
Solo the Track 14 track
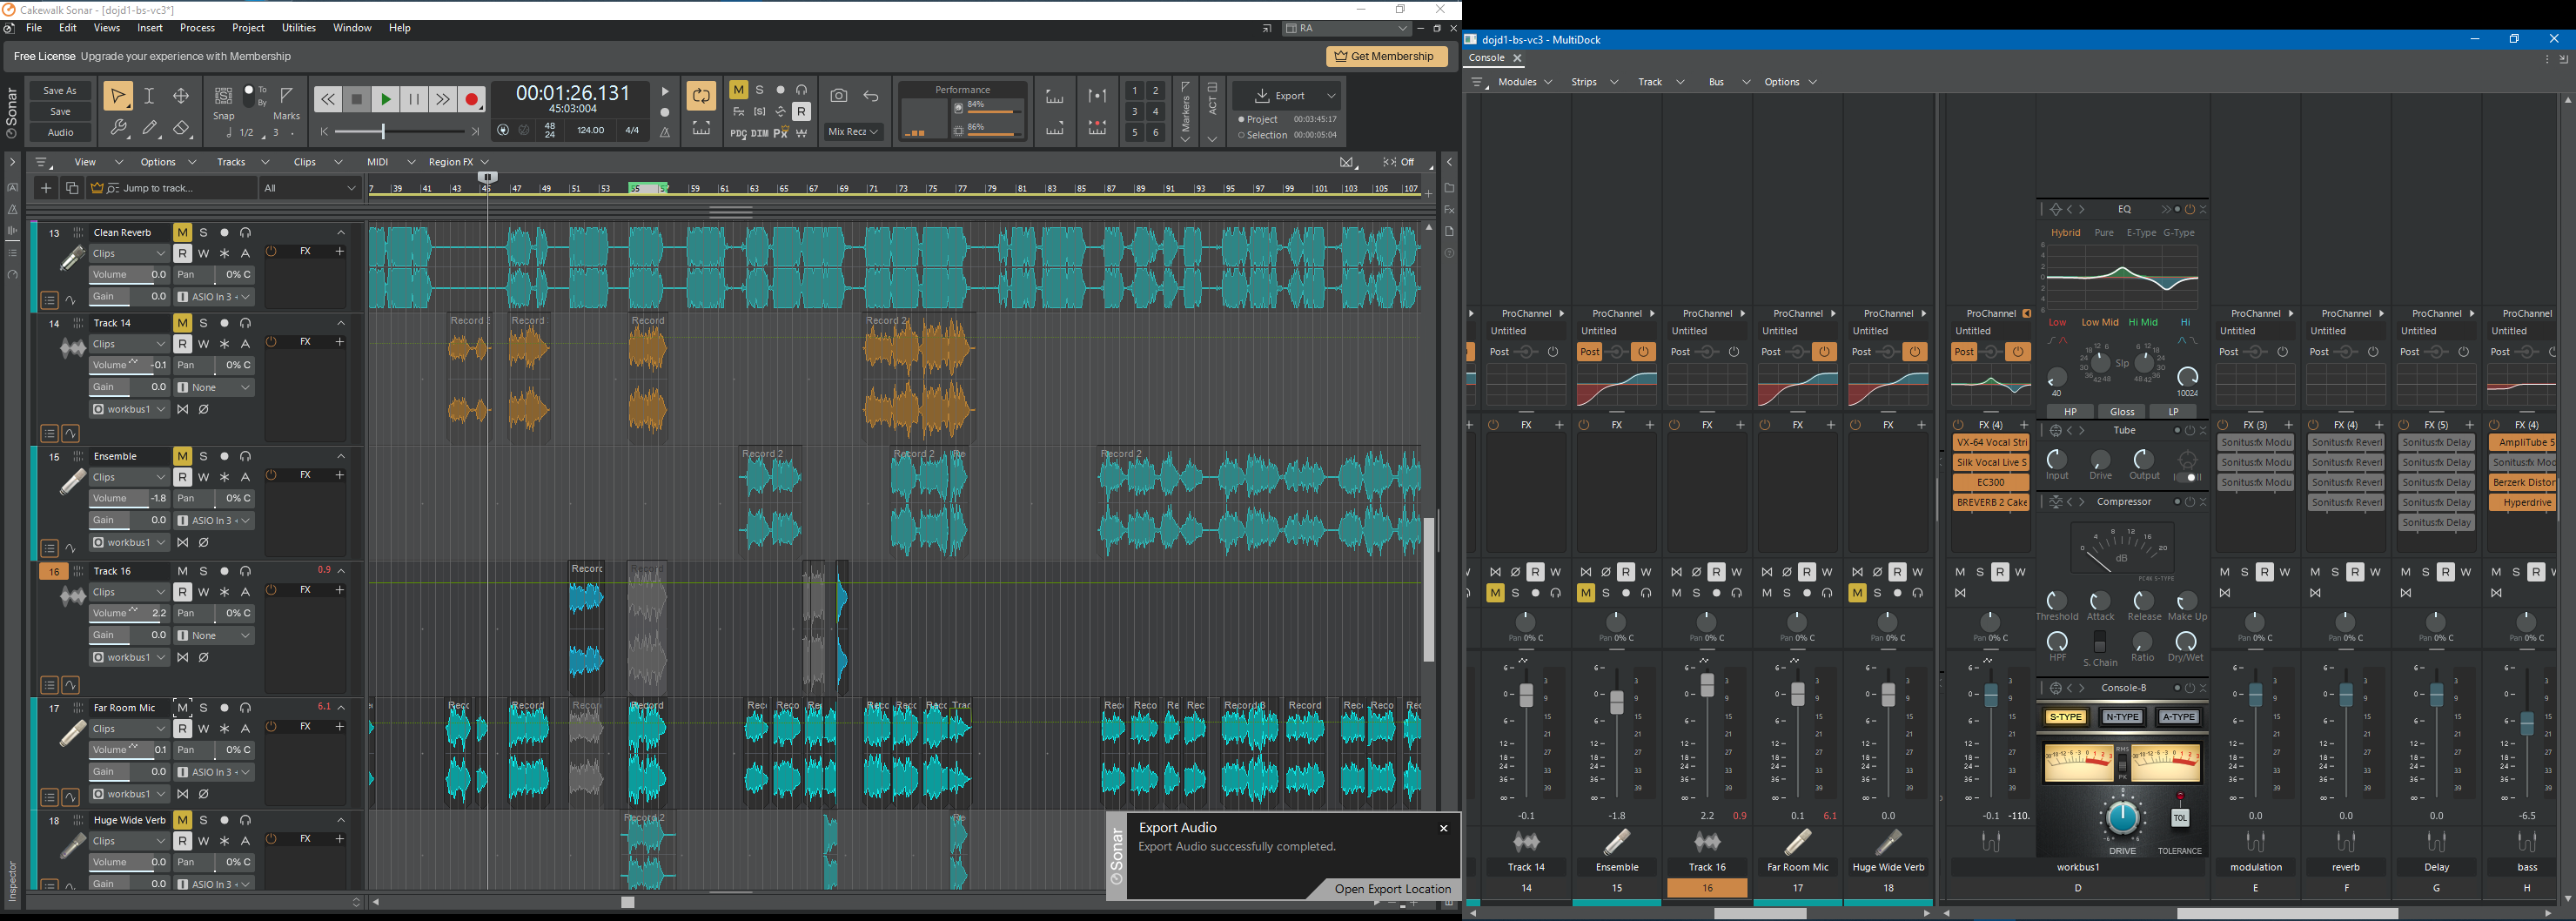click(x=203, y=324)
